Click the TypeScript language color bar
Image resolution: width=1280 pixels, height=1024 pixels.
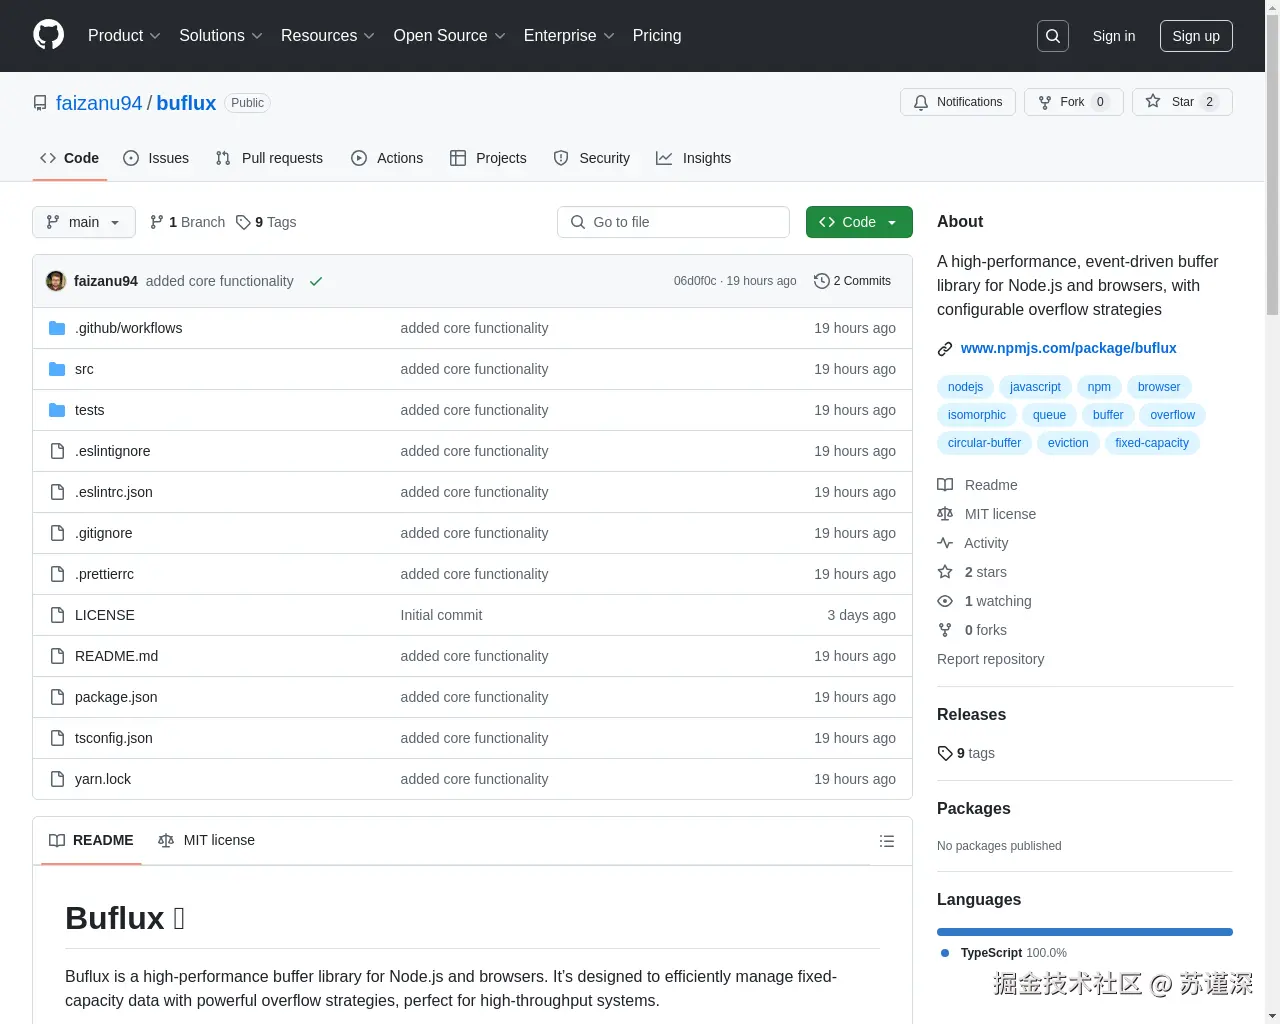[1085, 931]
